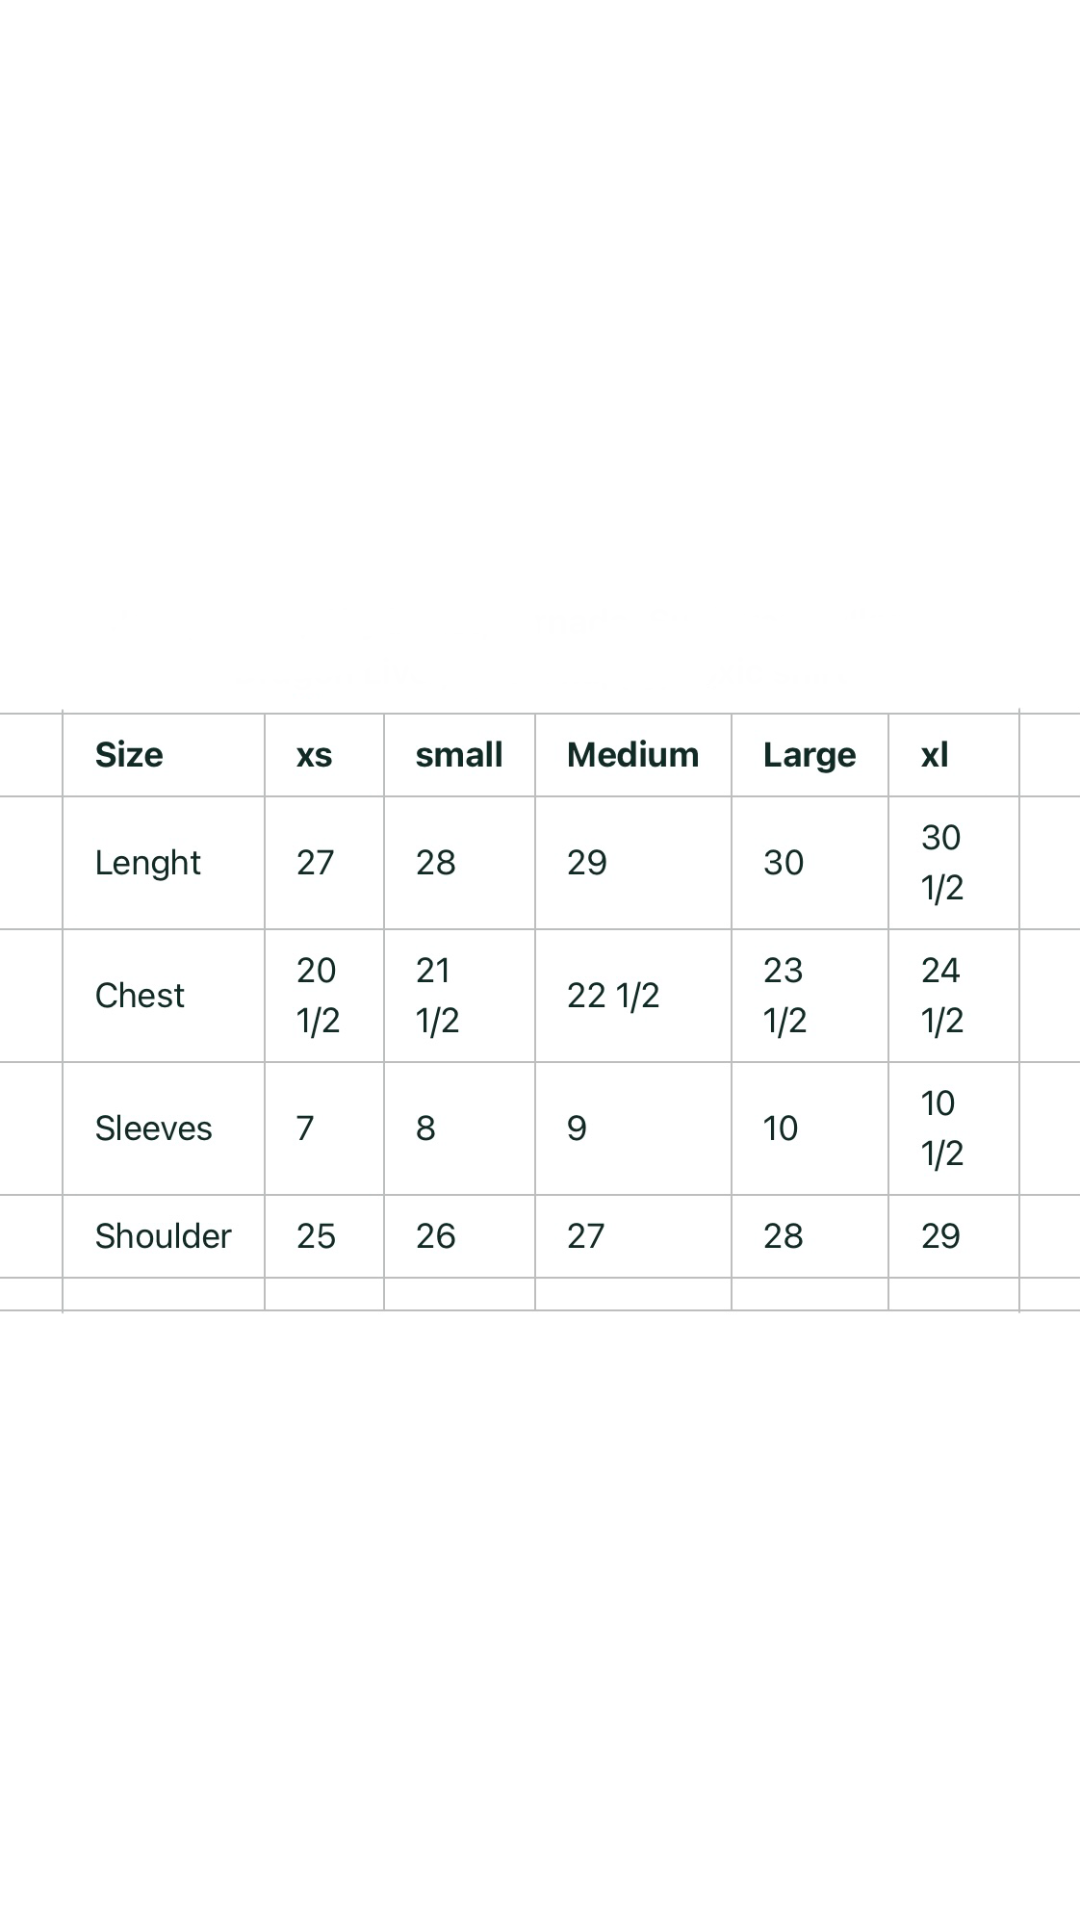
Task: Select the xs Shoulder value 25
Action: point(316,1236)
